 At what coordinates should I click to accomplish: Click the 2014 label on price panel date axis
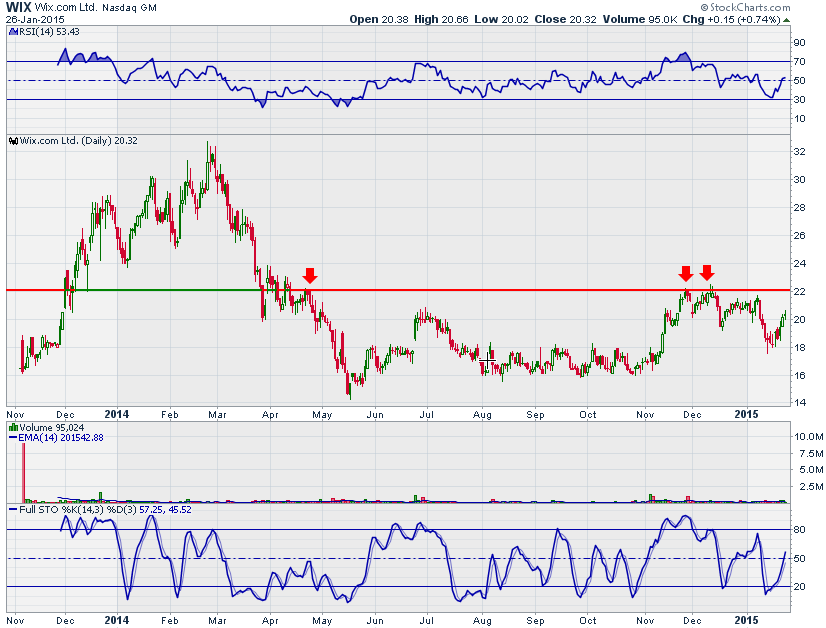pos(116,414)
